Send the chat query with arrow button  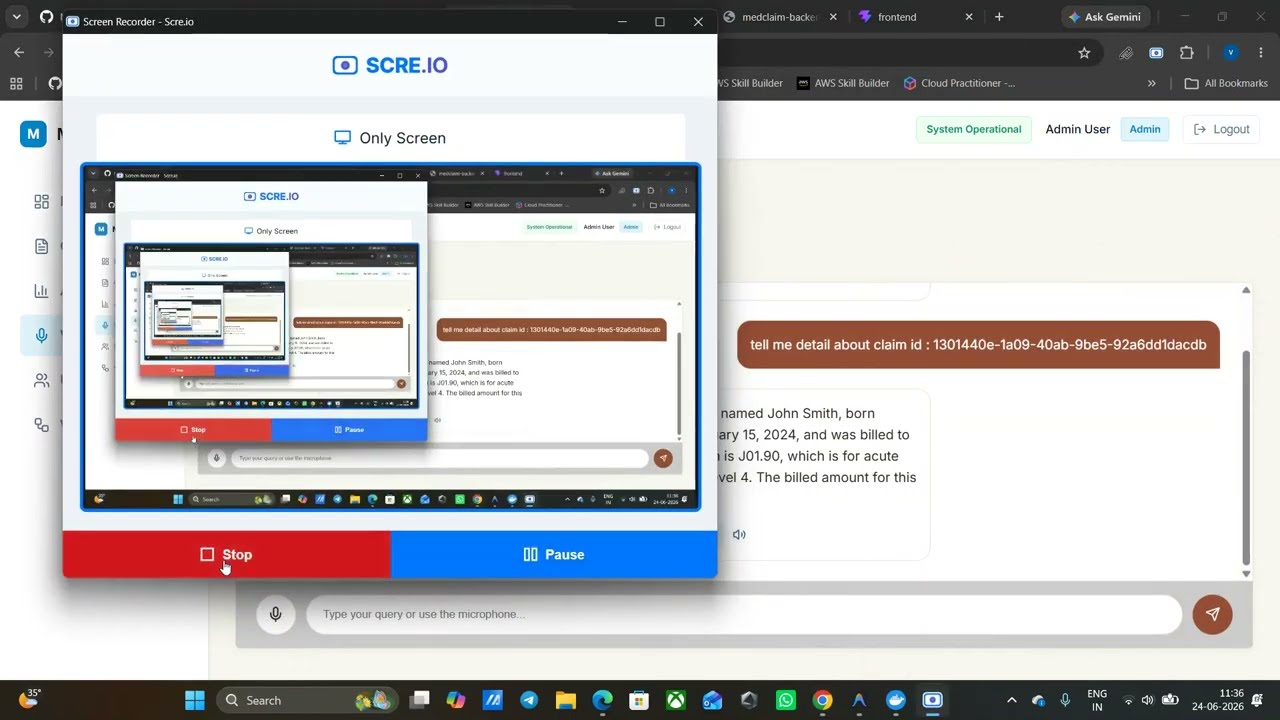1212,614
